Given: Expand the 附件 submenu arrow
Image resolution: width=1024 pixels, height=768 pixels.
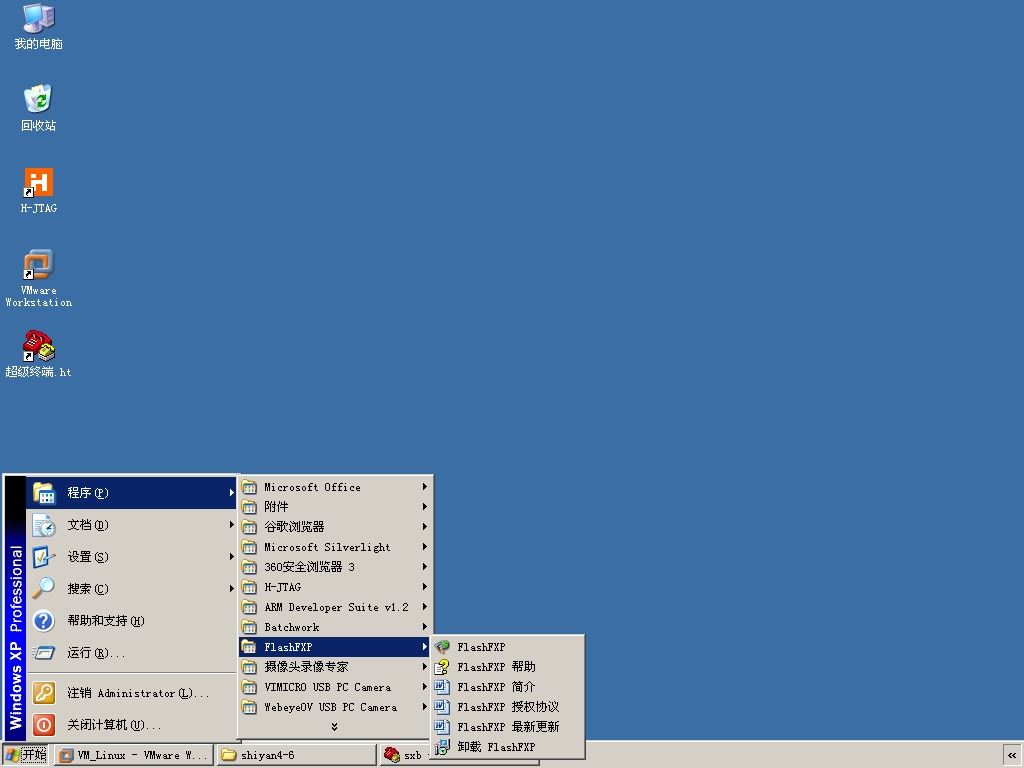Looking at the screenshot, I should point(424,507).
